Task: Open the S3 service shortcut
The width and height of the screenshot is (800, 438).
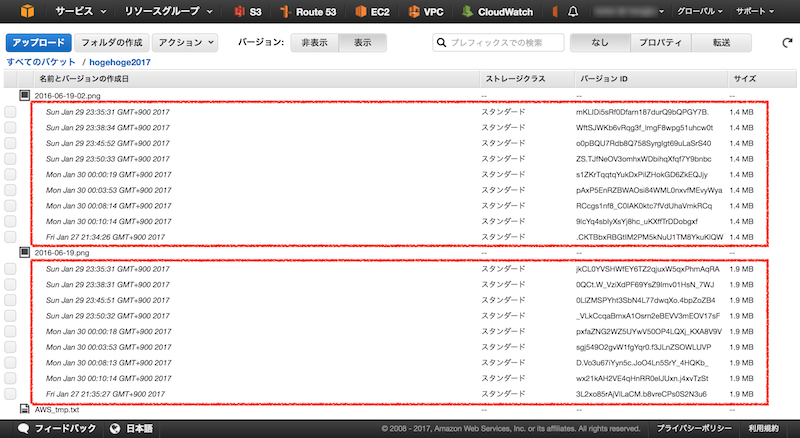Action: (247, 11)
